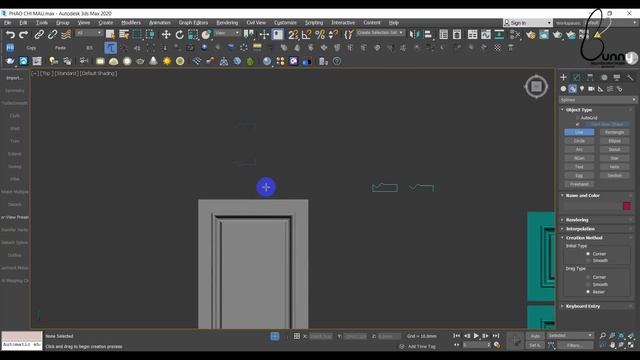Expand the Interpolation rollout
Viewport: 640px width, 360px height.
coord(580,229)
